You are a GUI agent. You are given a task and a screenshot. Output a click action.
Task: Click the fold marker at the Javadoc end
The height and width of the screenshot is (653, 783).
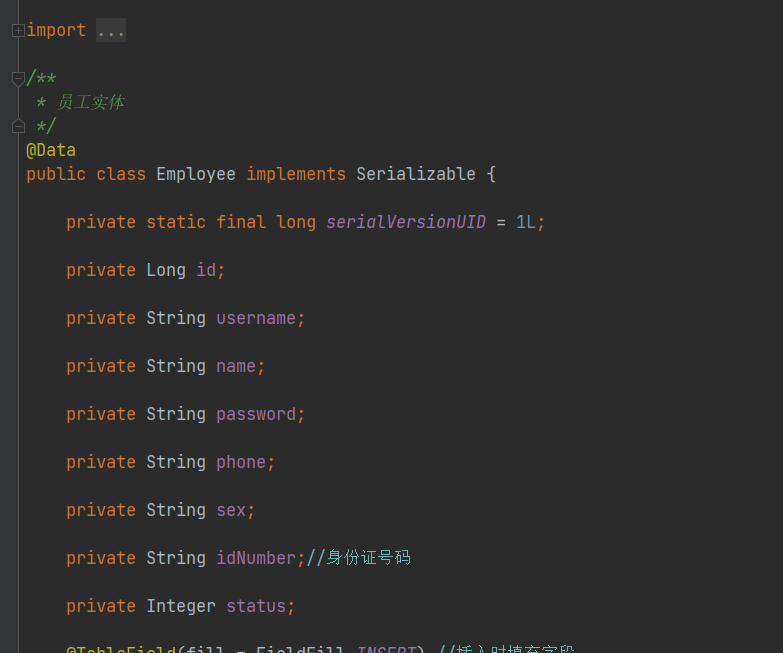coord(17,127)
